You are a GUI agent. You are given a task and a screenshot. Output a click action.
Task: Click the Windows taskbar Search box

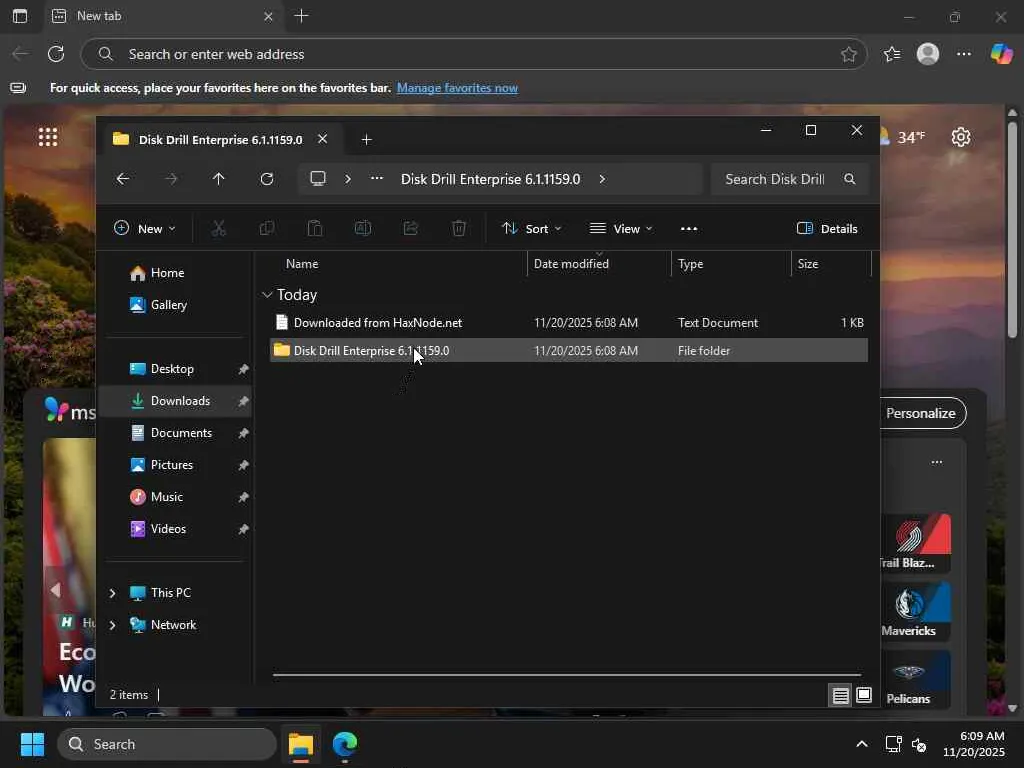coord(167,744)
